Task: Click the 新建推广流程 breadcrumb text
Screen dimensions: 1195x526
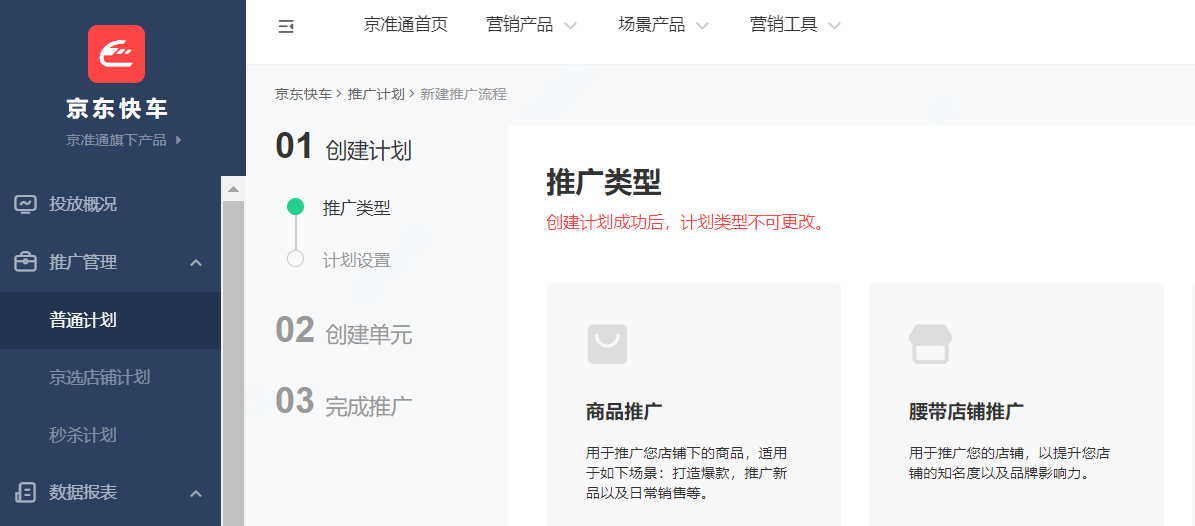Action: (463, 95)
